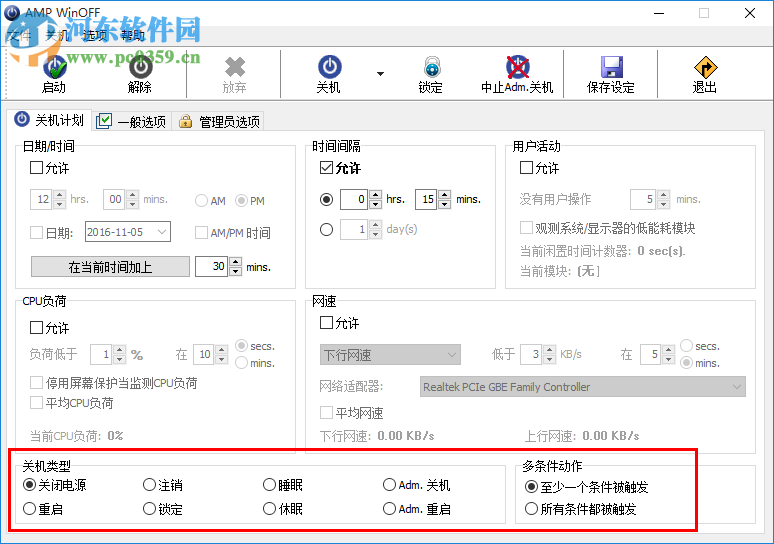Enable 允许 checkbox under 用户活动
This screenshot has width=774, height=544.
pos(526,168)
